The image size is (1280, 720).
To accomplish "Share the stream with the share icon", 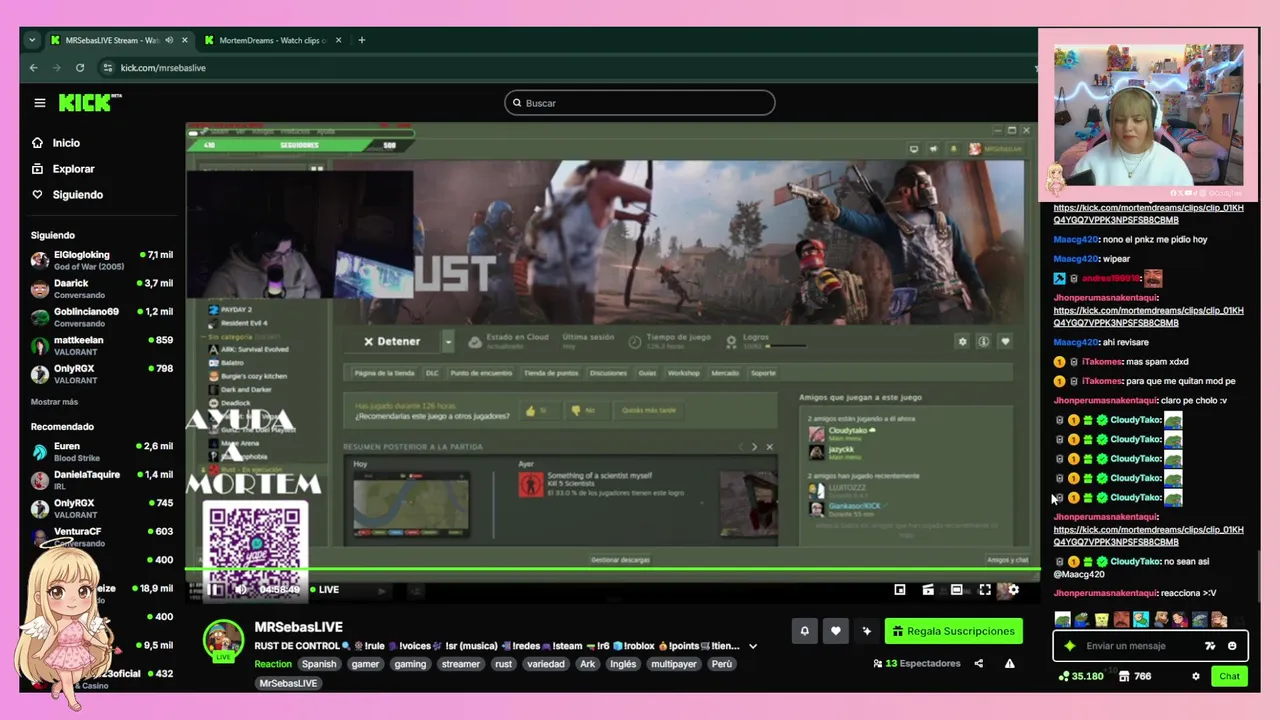I will coord(979,663).
